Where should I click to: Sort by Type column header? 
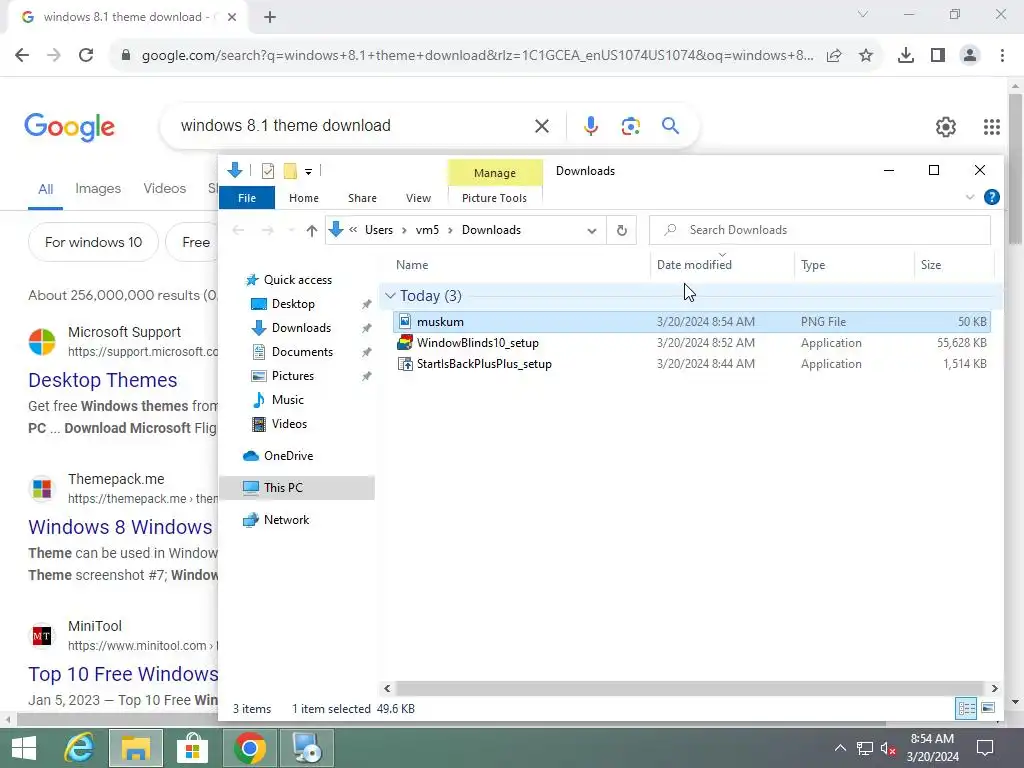tap(812, 264)
